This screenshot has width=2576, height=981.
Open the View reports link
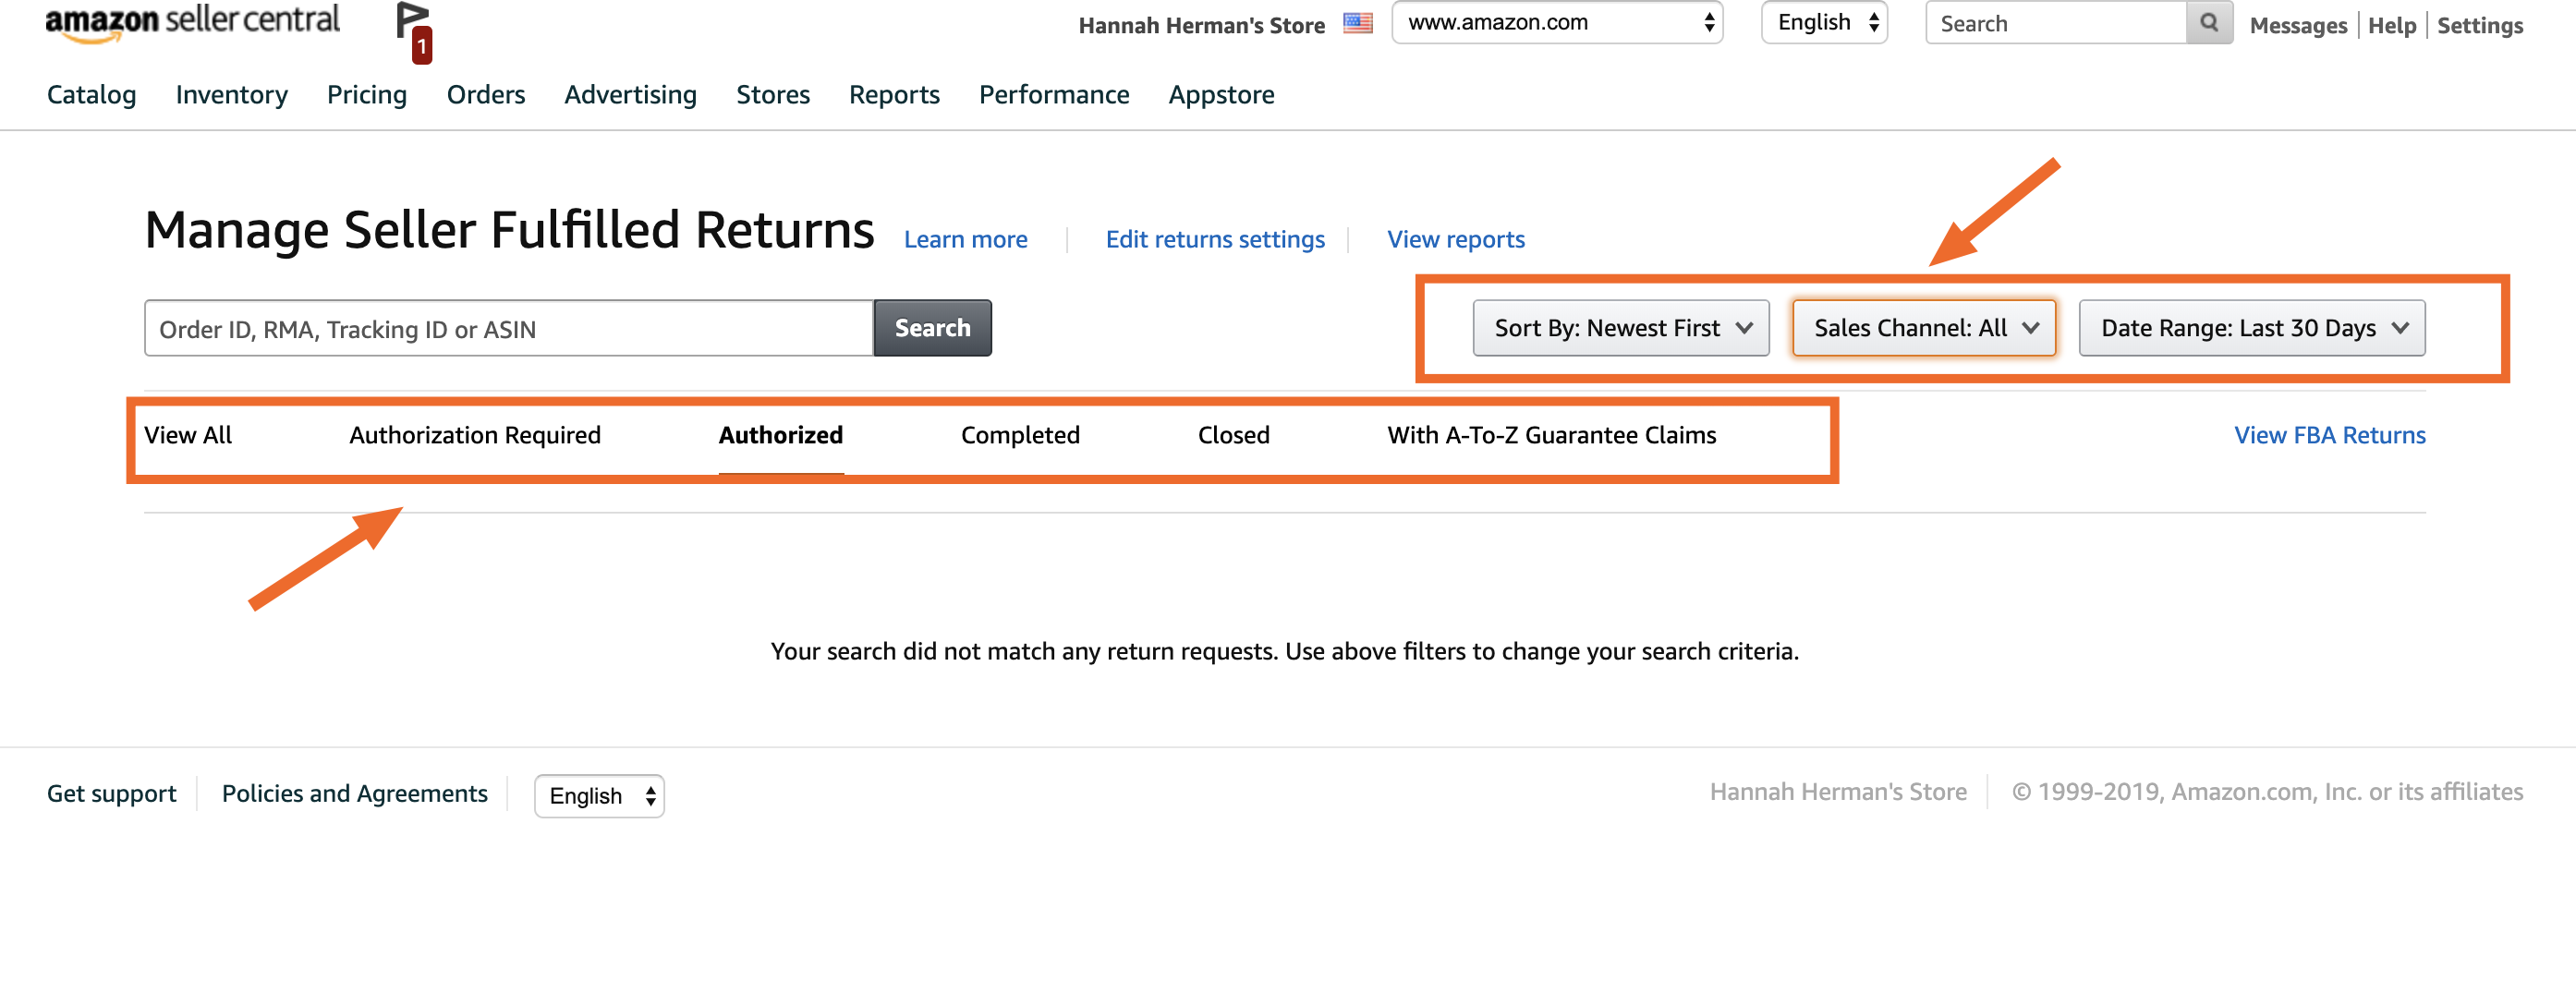[1455, 240]
